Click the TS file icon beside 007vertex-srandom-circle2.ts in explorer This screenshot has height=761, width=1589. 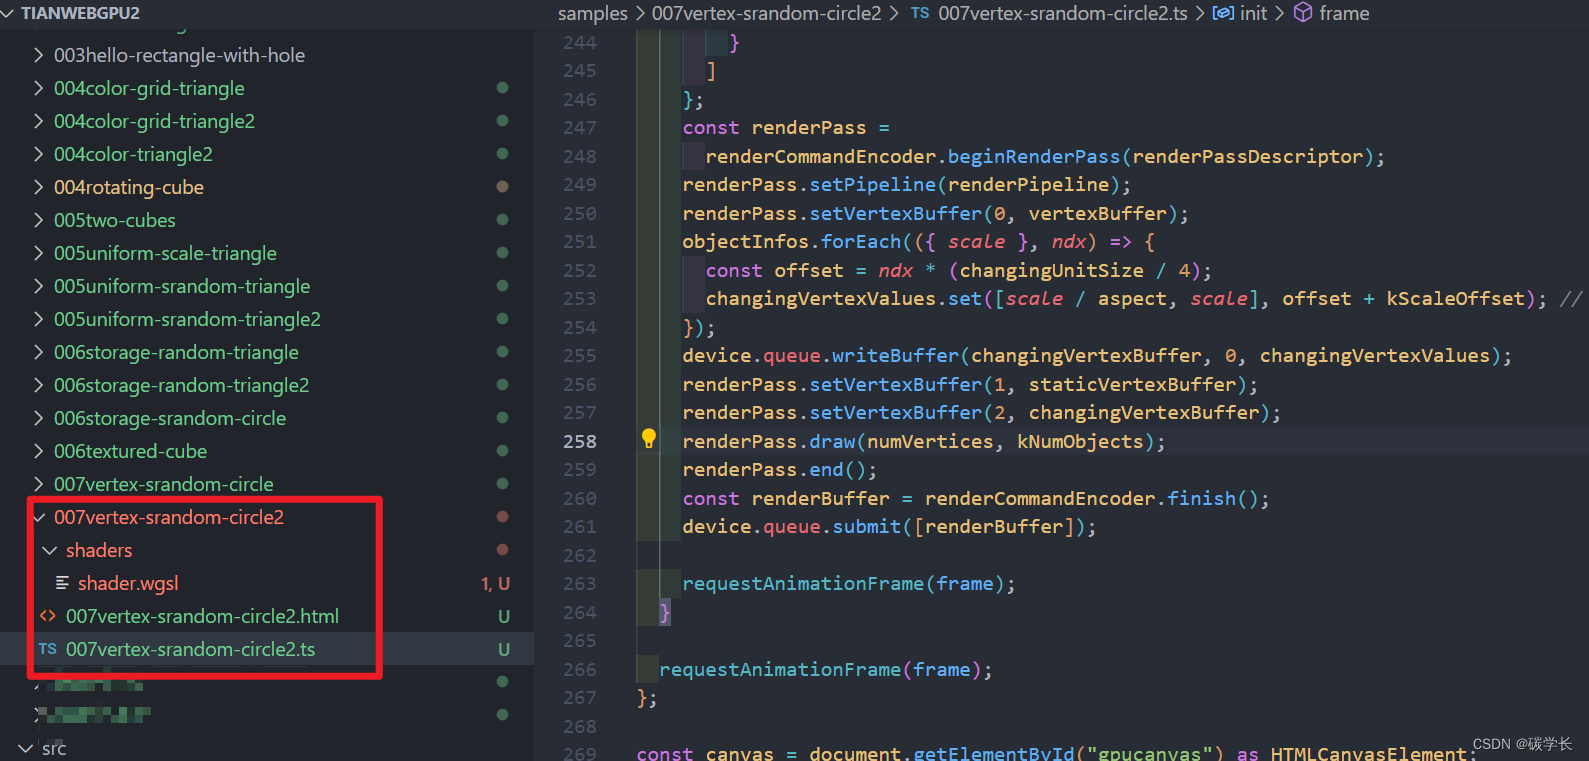[x=47, y=649]
